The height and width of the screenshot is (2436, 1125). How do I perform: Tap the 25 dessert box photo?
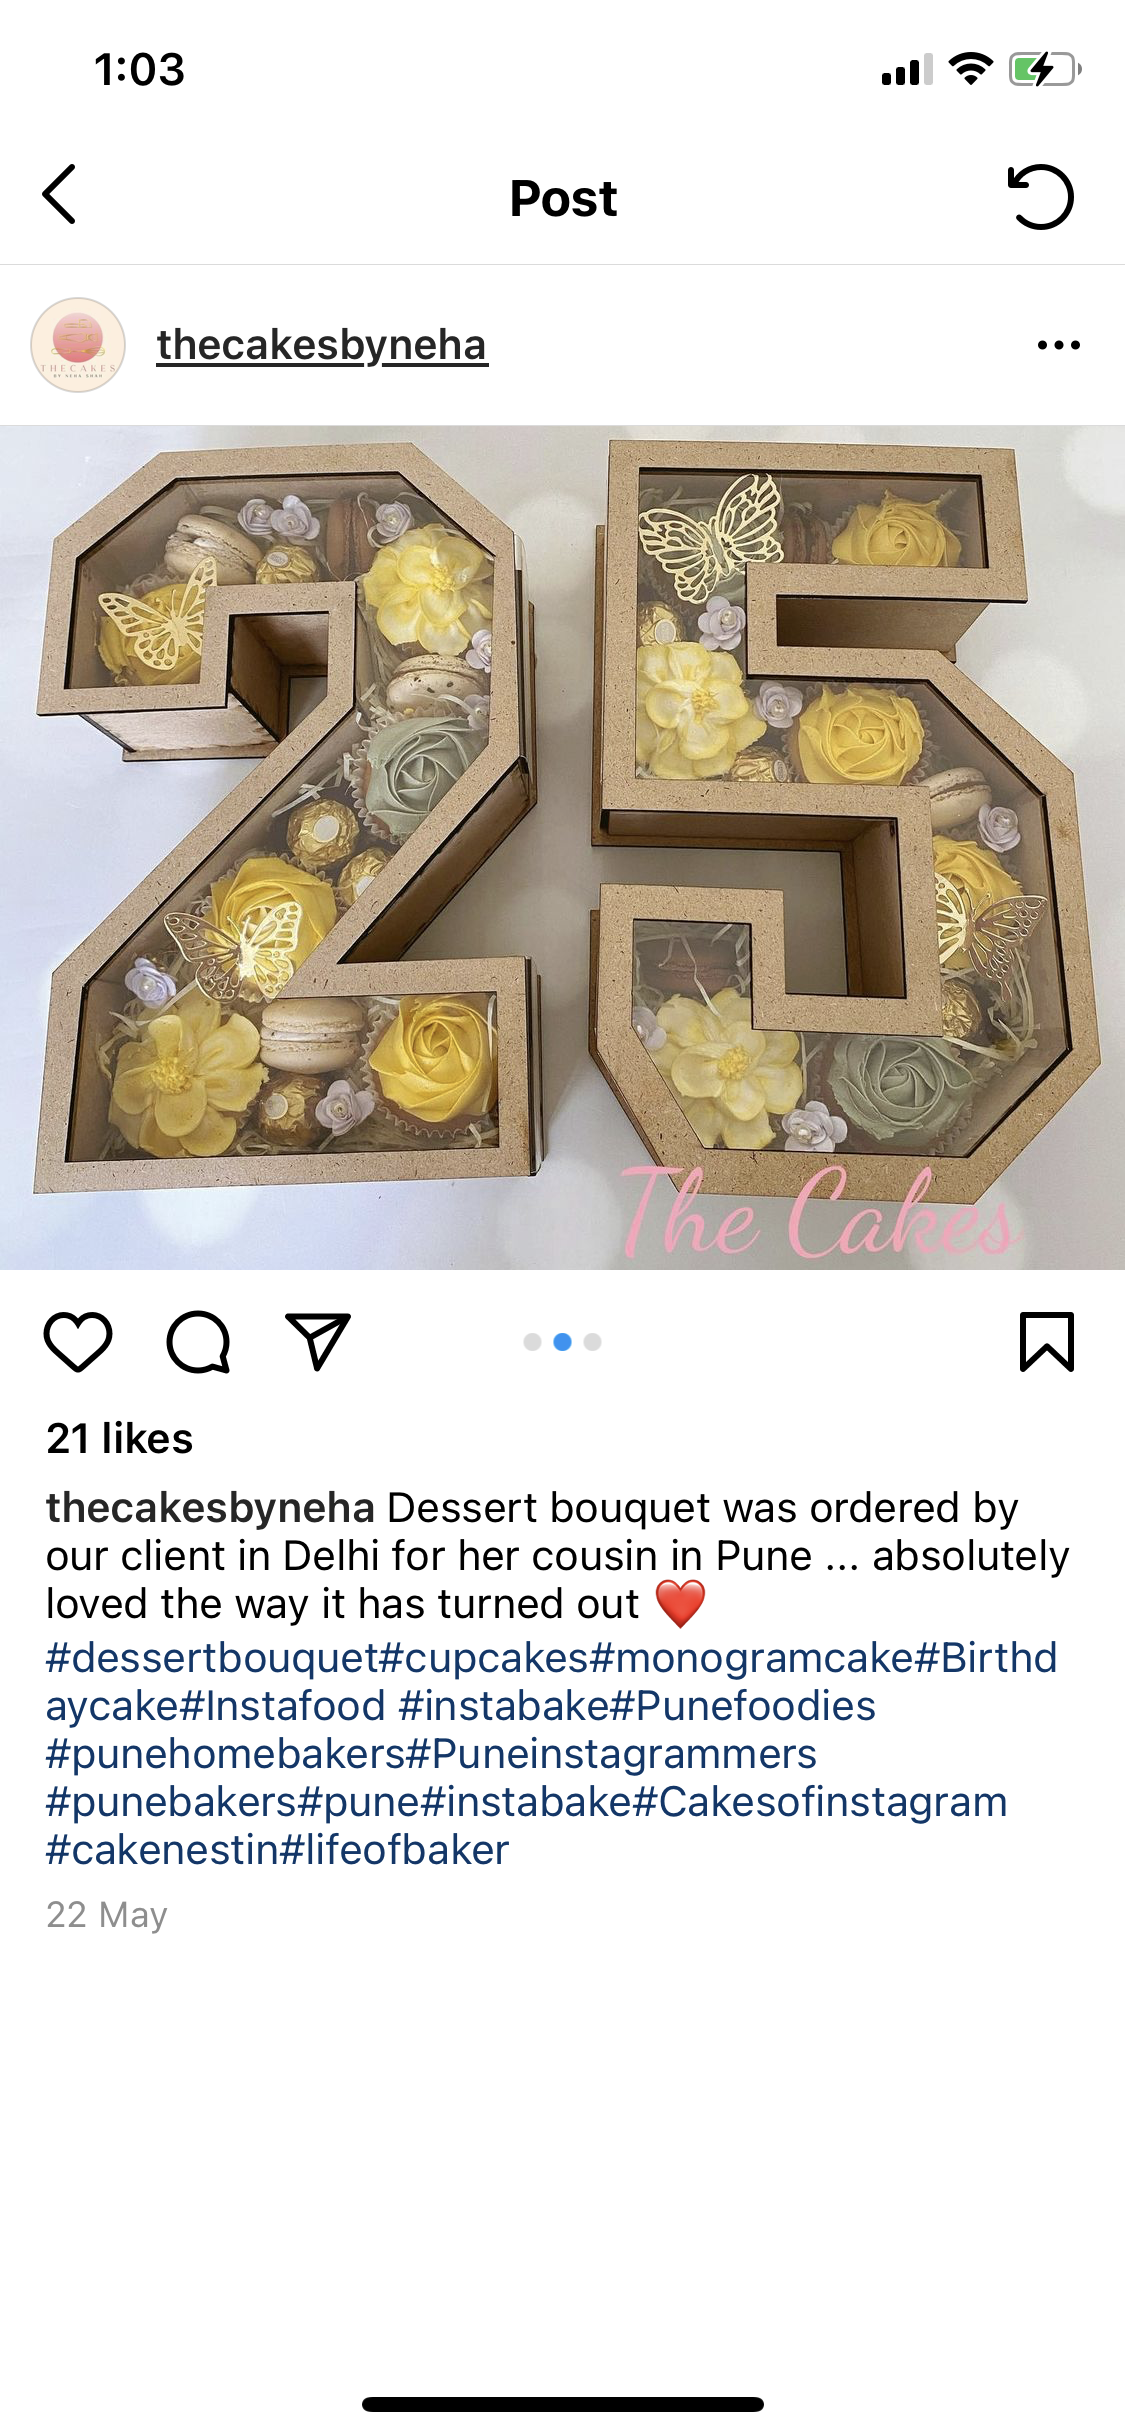[562, 848]
